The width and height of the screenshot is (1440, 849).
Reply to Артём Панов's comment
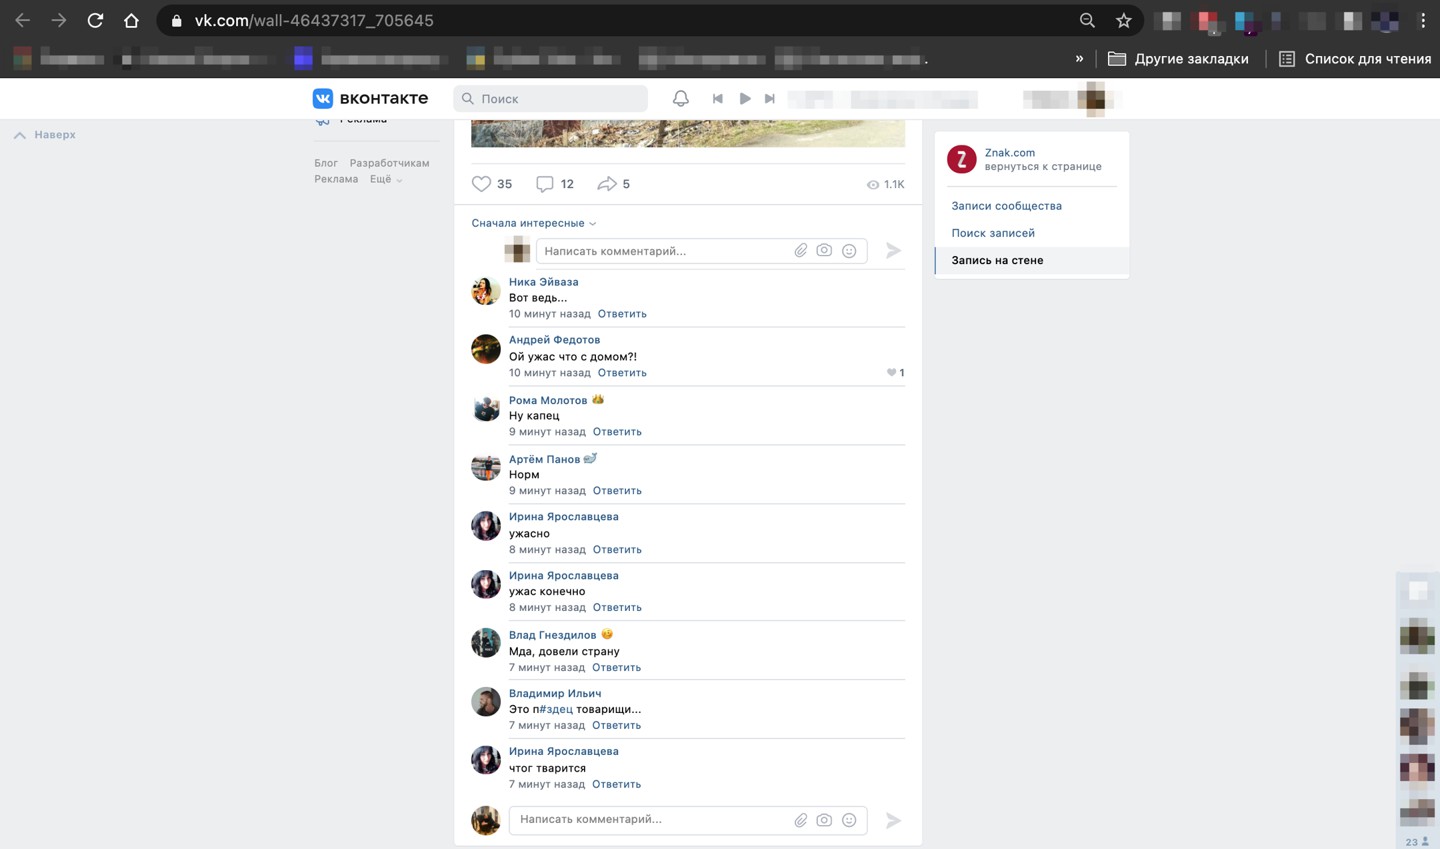click(x=617, y=491)
